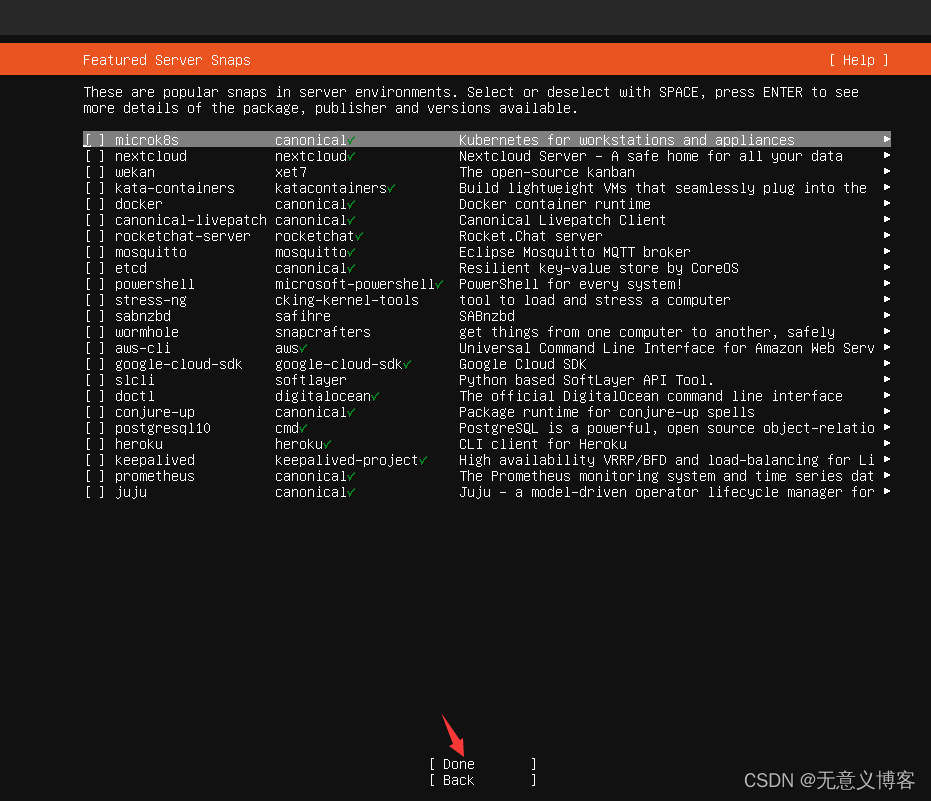The image size is (931, 801).
Task: Enable the prometheus monitoring snap
Action: (x=92, y=476)
